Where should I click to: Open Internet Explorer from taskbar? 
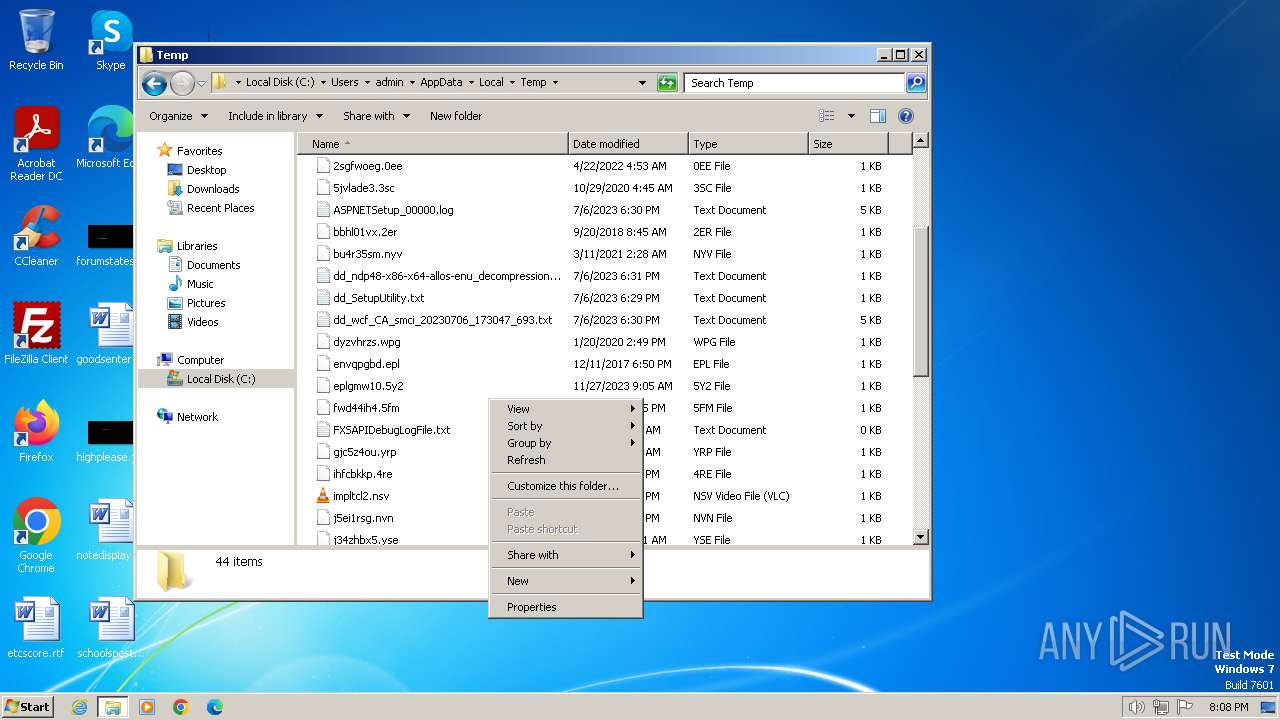coord(79,707)
